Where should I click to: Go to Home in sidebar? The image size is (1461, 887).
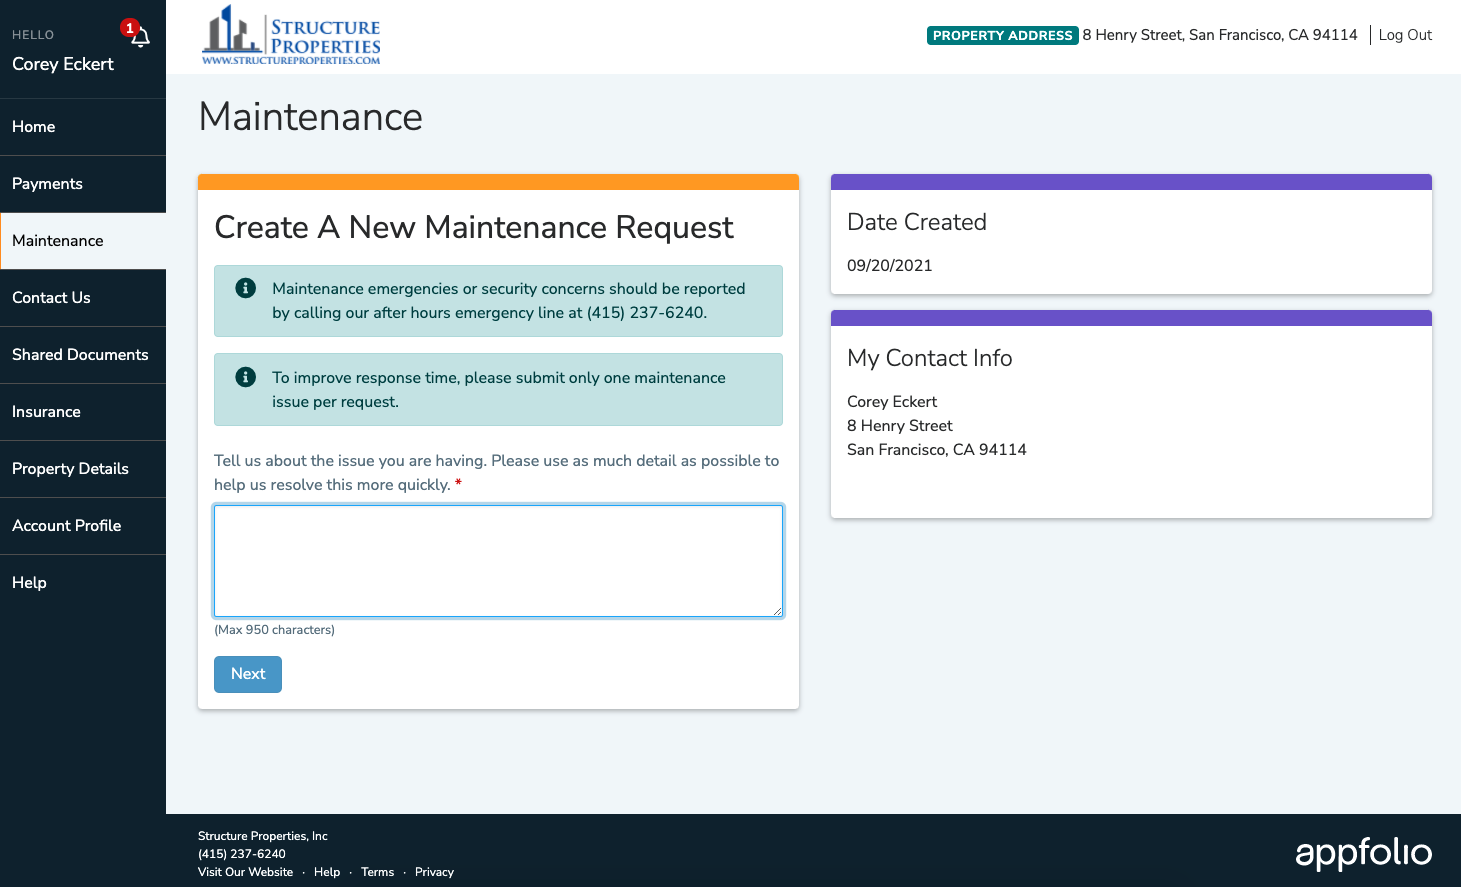pyautogui.click(x=83, y=127)
